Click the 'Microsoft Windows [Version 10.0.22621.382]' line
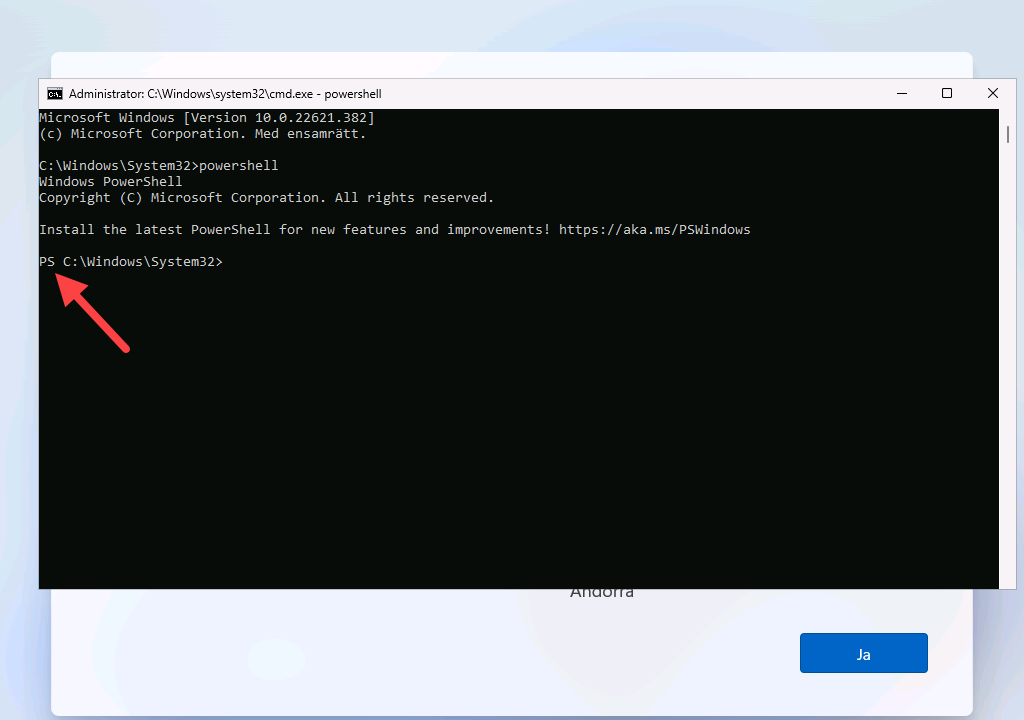Screen dimensions: 1024x720 click(206, 118)
